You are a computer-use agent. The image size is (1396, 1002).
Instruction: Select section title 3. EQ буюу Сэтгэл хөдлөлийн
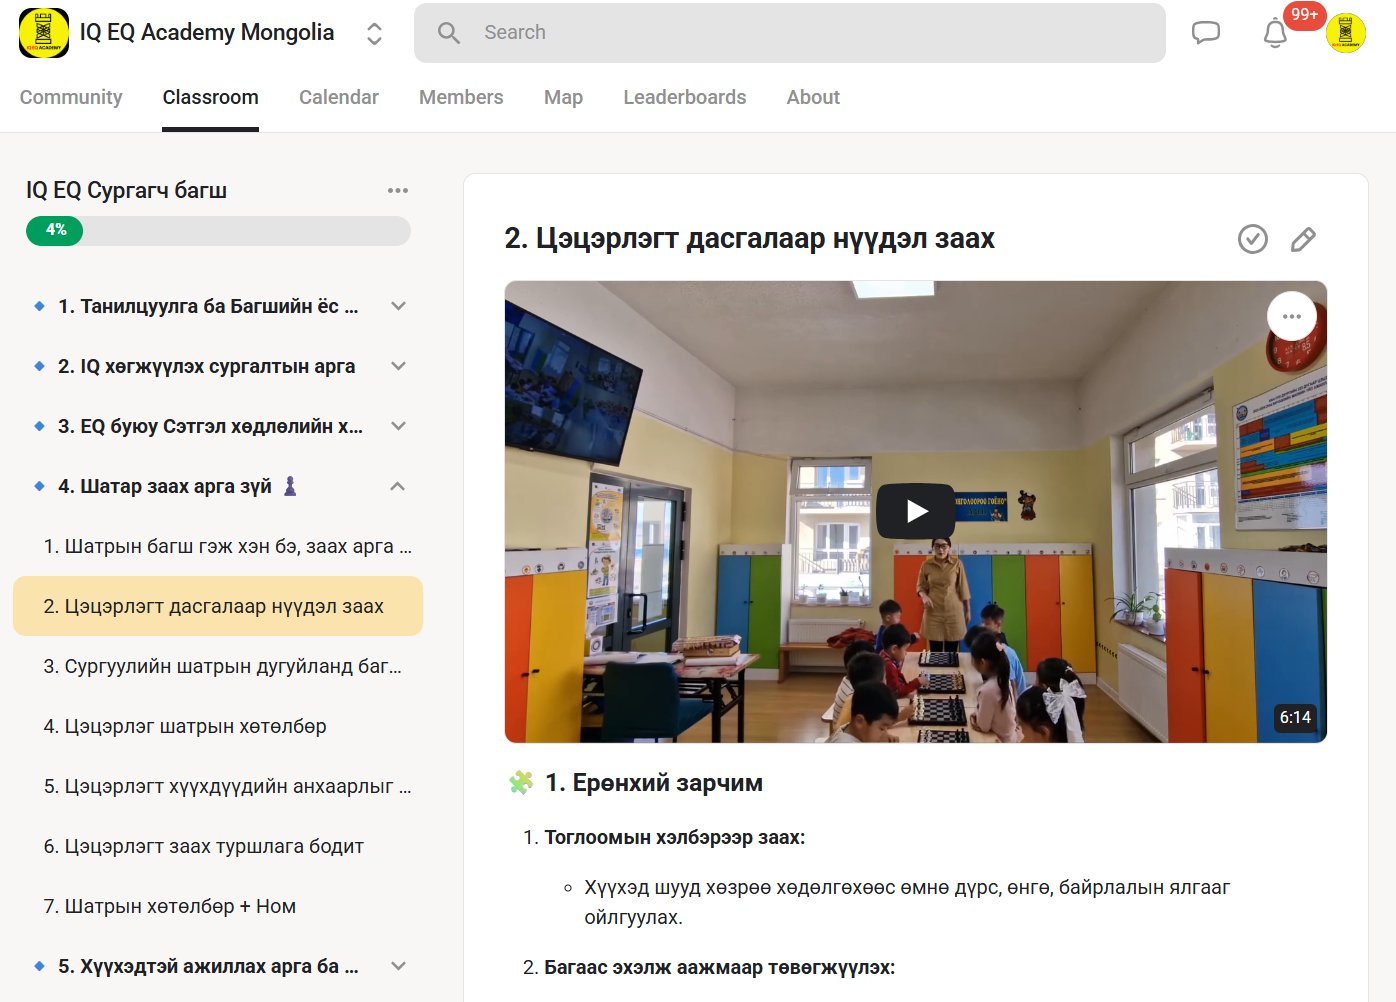[211, 426]
